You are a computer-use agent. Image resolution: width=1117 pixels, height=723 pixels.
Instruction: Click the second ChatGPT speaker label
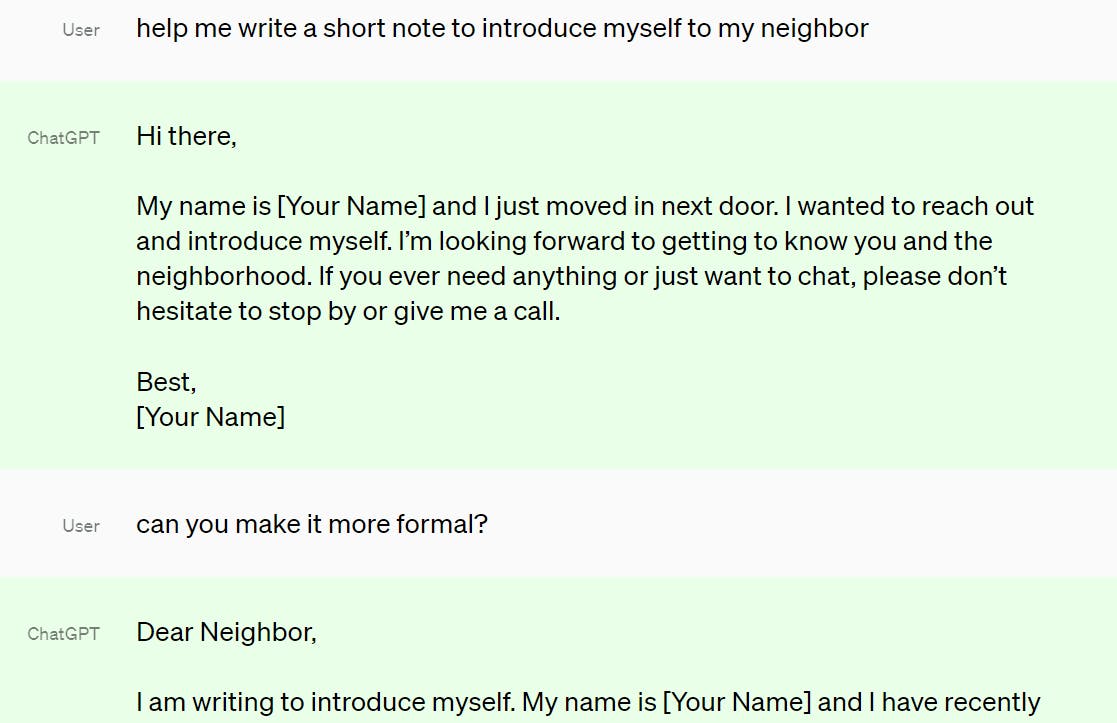coord(63,633)
